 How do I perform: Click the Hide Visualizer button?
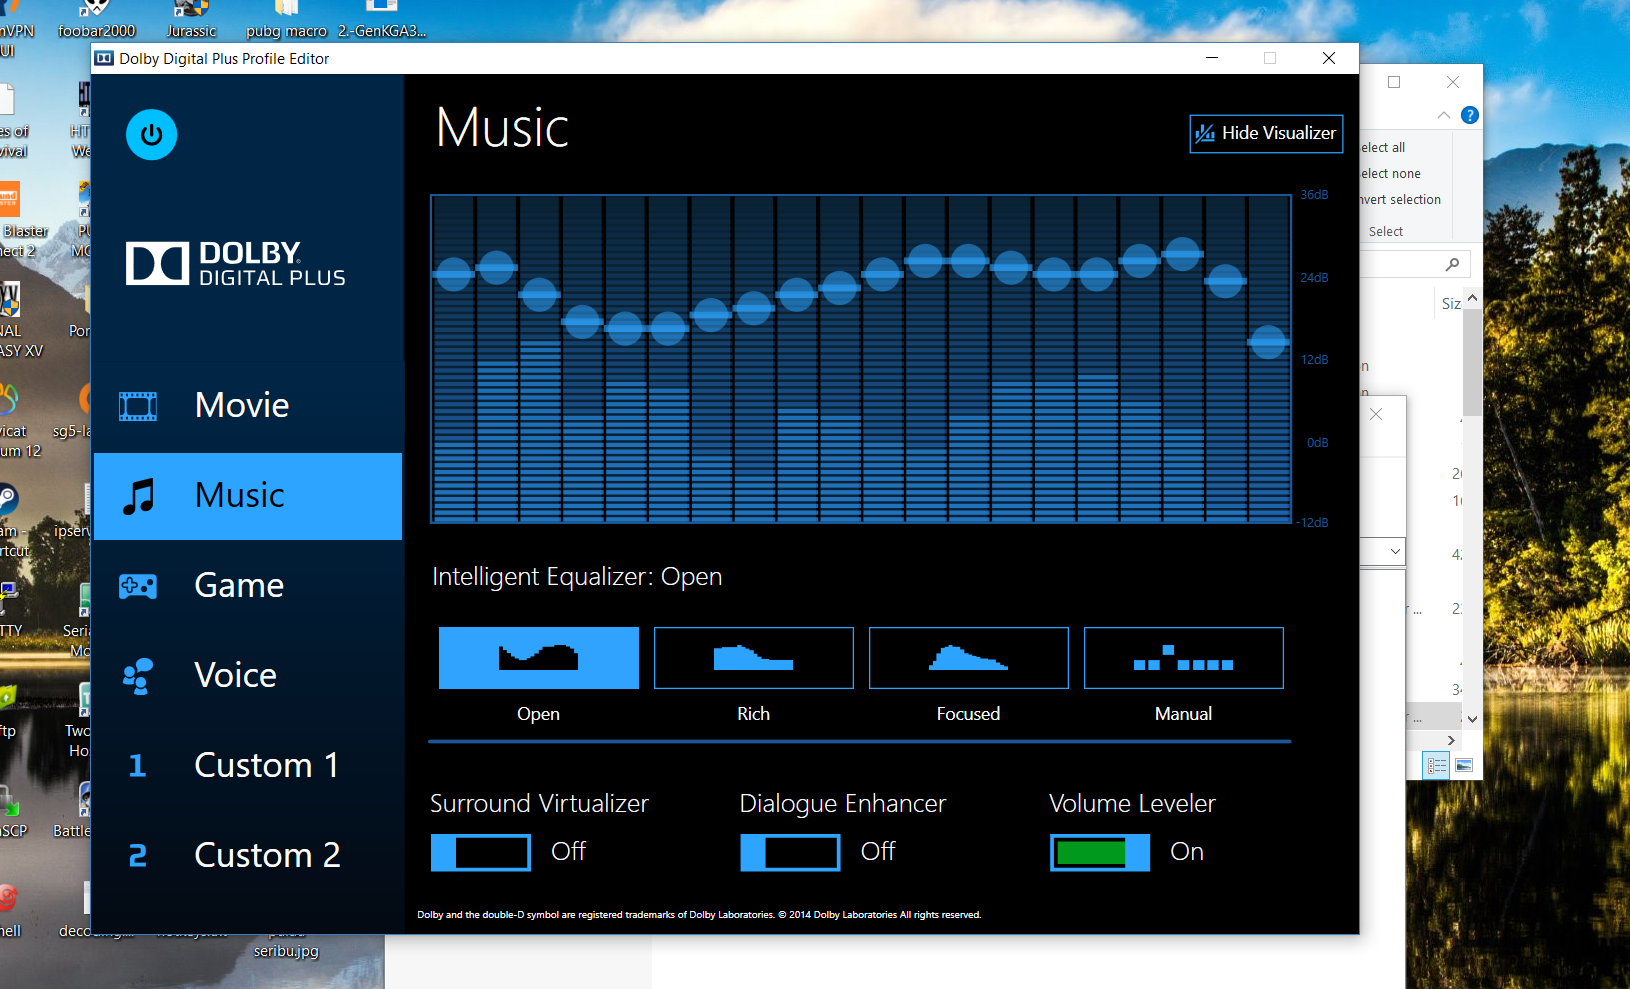(x=1266, y=133)
